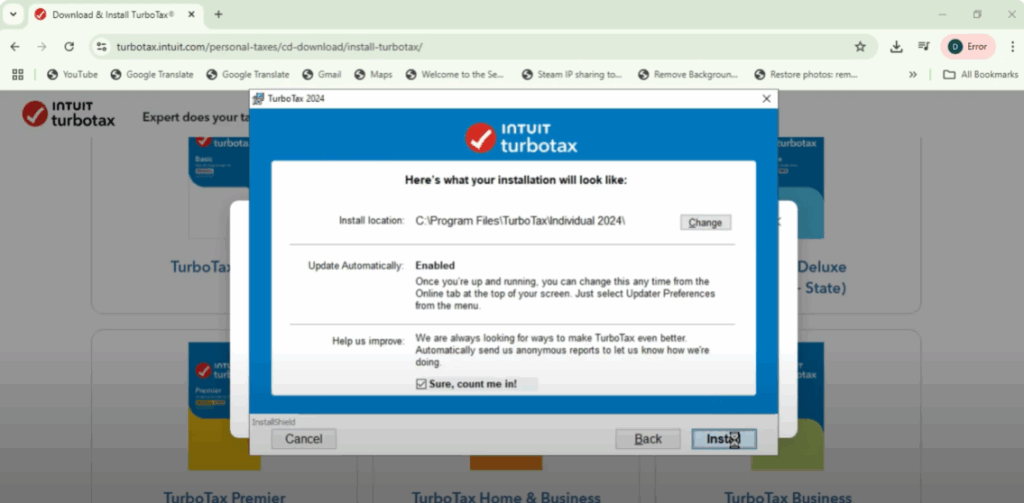Click InstallShield label in installer
The image size is (1024, 503).
(274, 422)
